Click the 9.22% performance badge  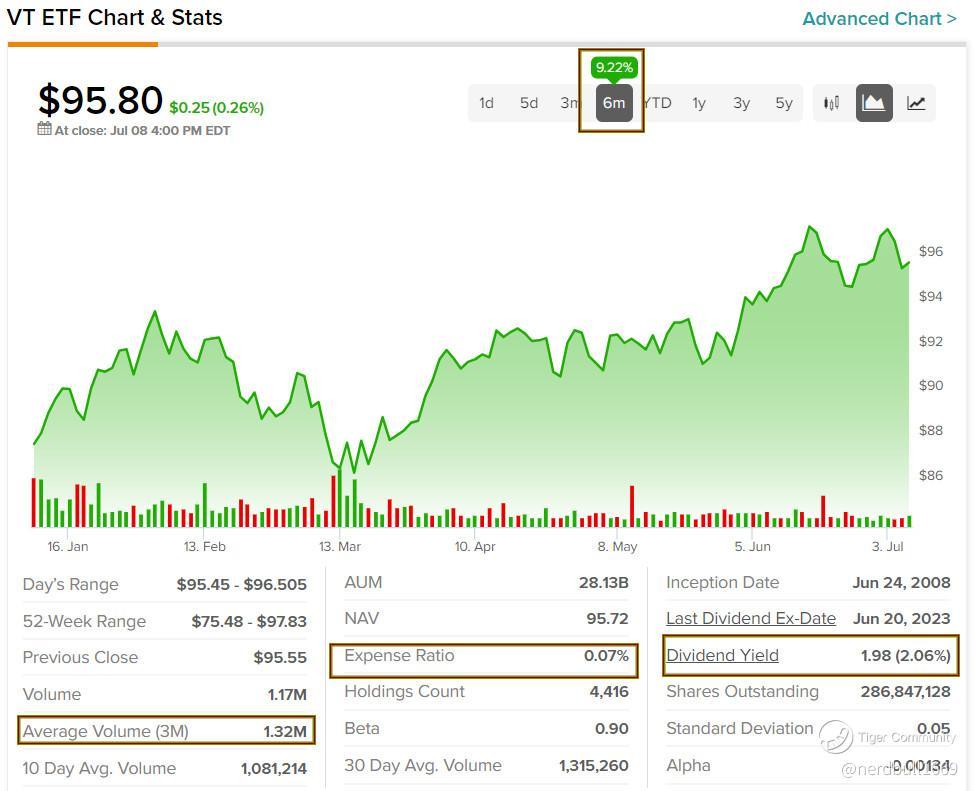click(614, 67)
